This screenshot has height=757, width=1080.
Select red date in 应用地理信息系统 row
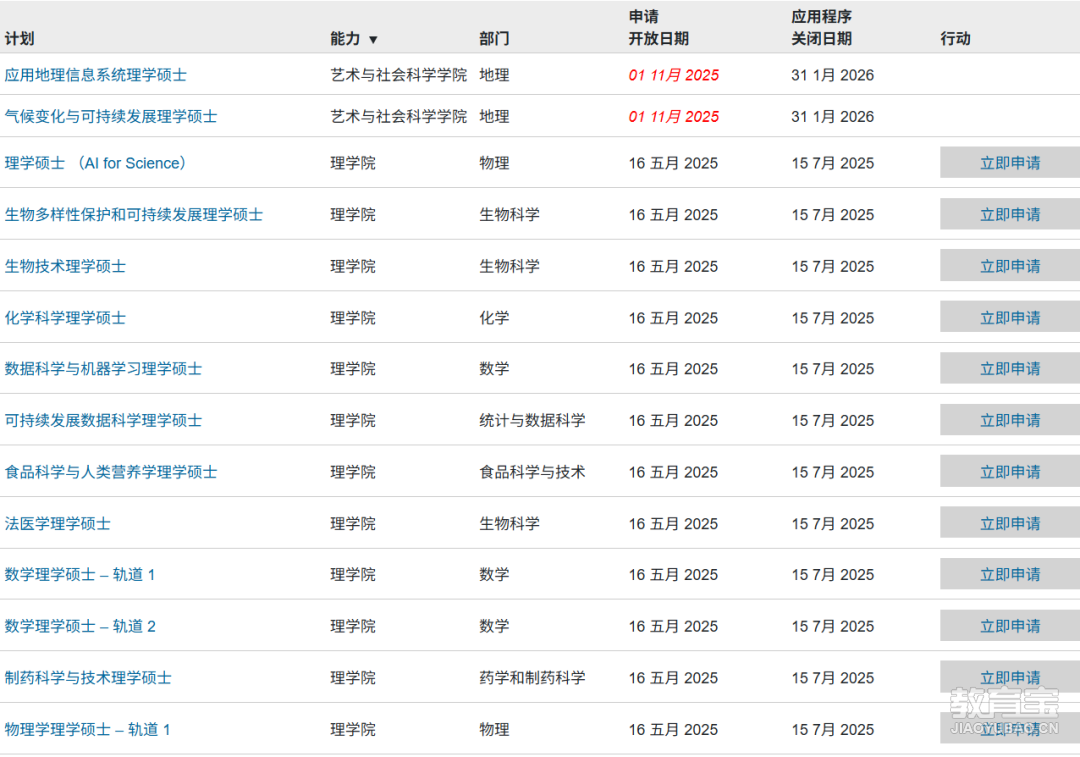(674, 75)
